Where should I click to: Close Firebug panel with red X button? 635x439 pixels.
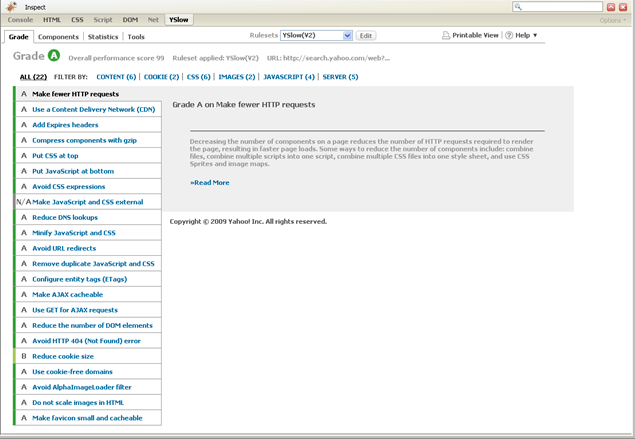point(623,7)
